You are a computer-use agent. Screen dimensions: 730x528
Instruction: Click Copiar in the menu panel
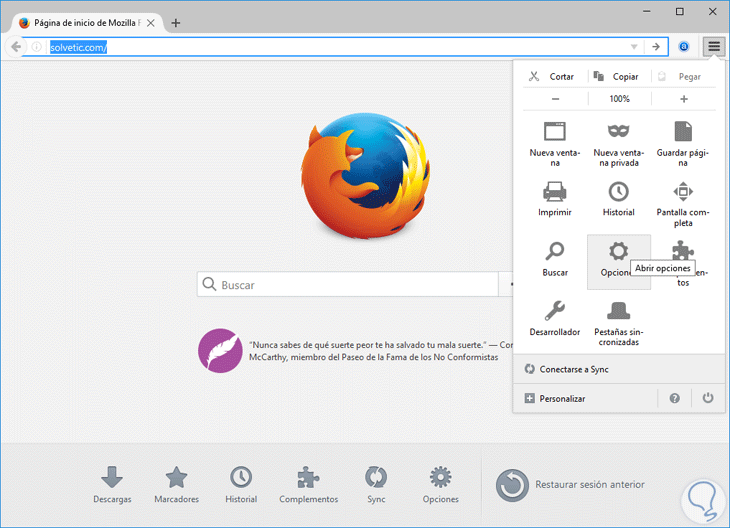click(x=616, y=76)
